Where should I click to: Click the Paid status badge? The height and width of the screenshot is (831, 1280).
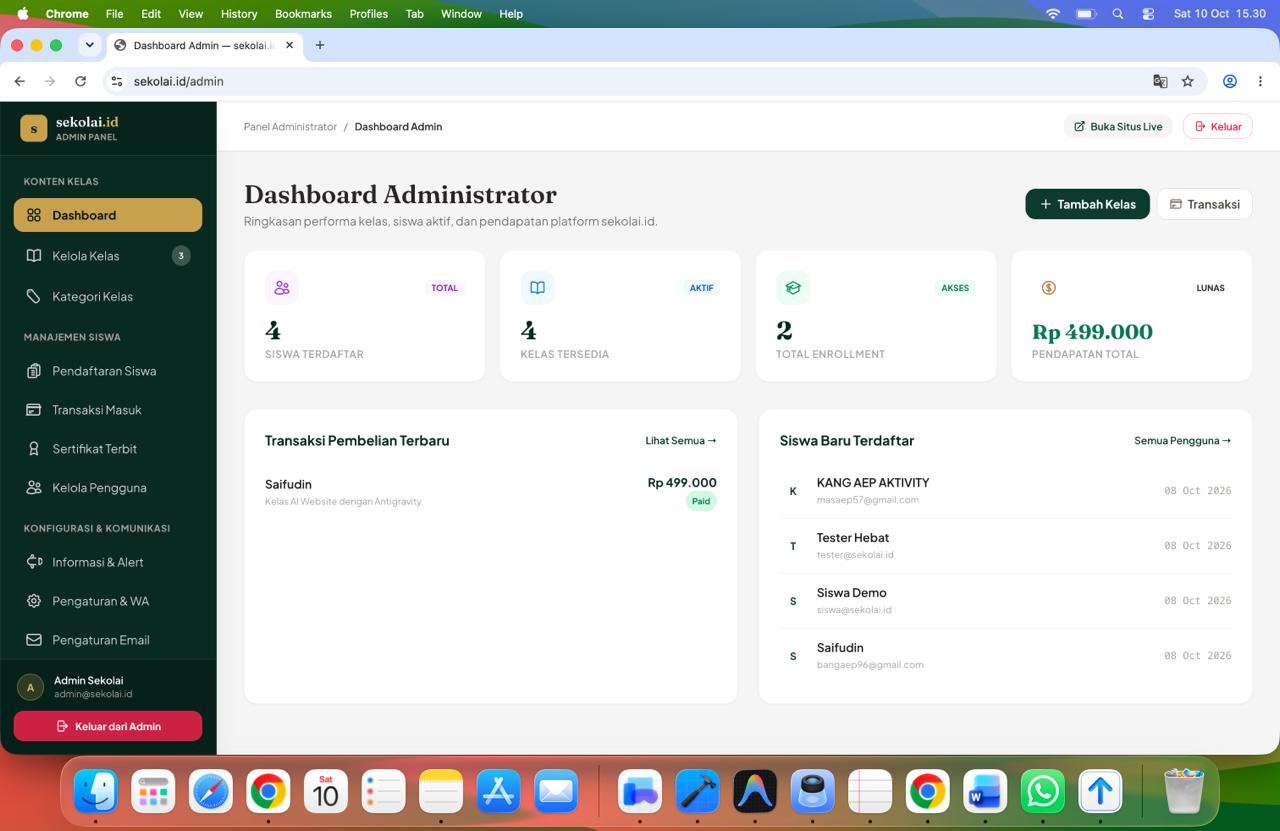(701, 501)
